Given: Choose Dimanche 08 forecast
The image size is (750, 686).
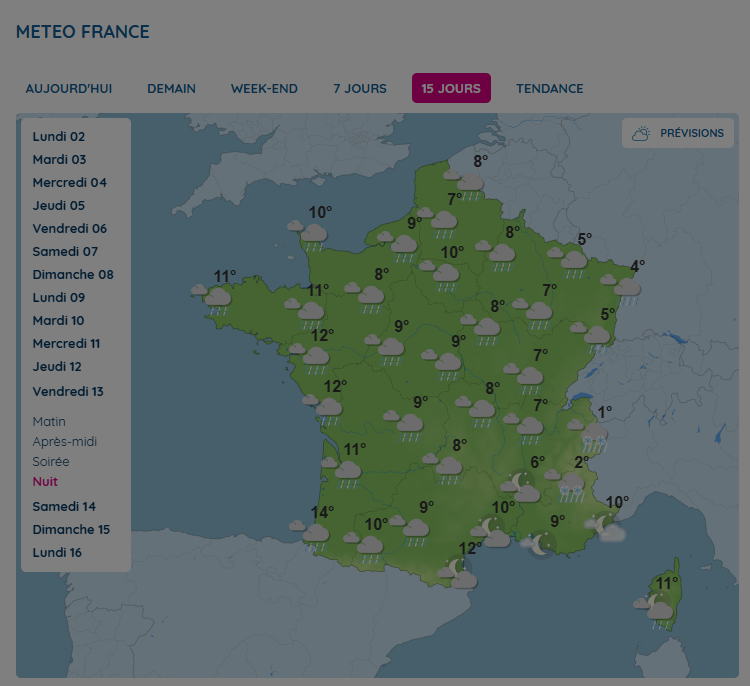Looking at the screenshot, I should tap(73, 274).
